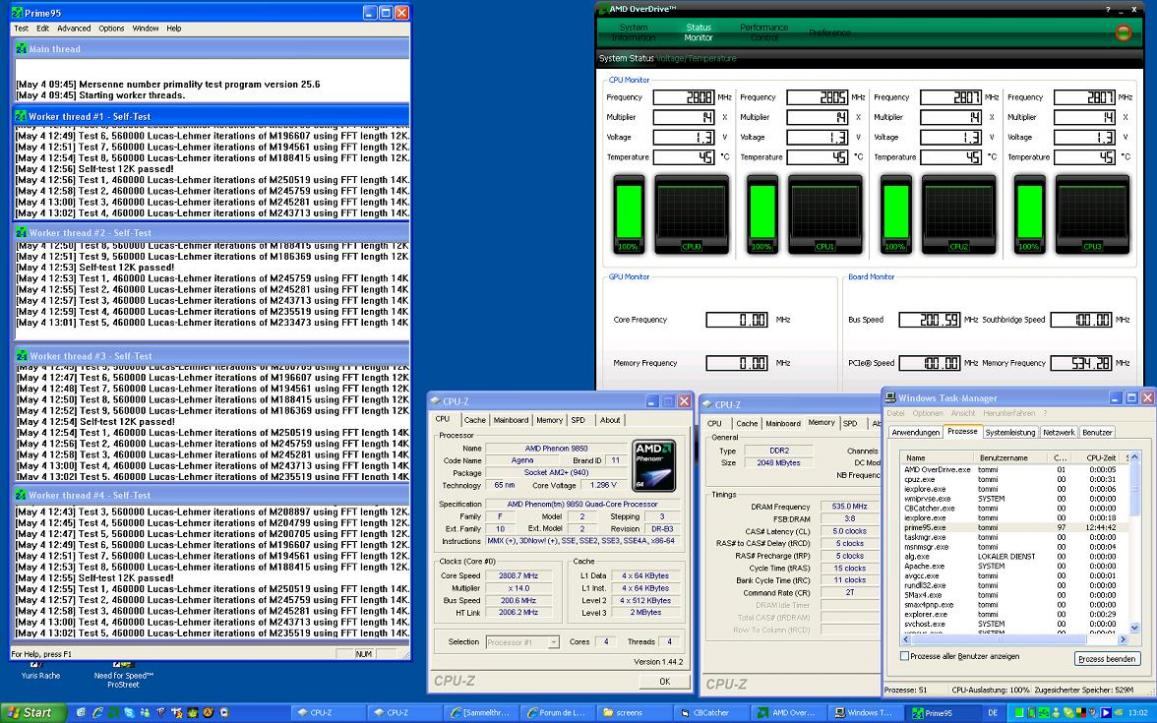Open the Test menu in Prime95

tap(21, 28)
